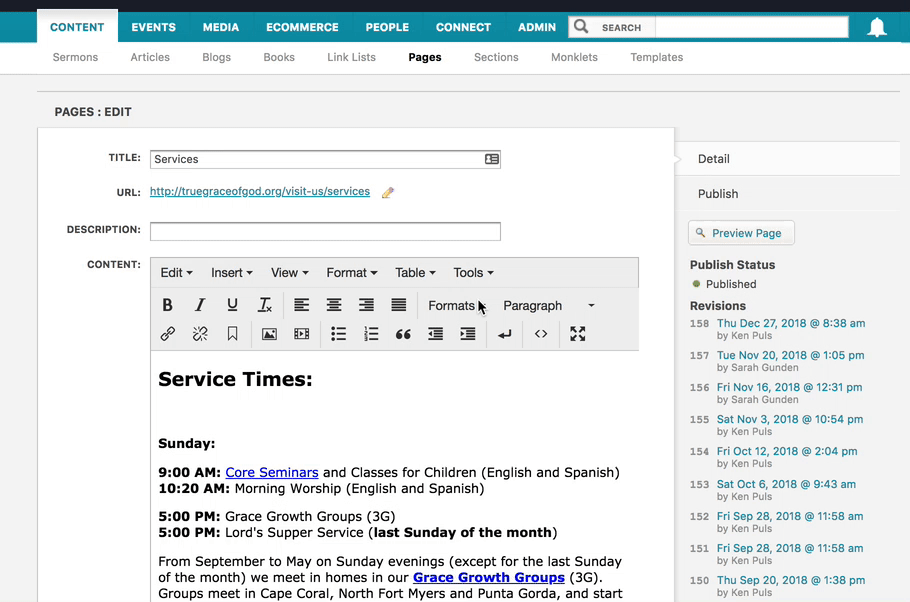Go to Sections subsection
The image size is (910, 602).
coord(496,57)
